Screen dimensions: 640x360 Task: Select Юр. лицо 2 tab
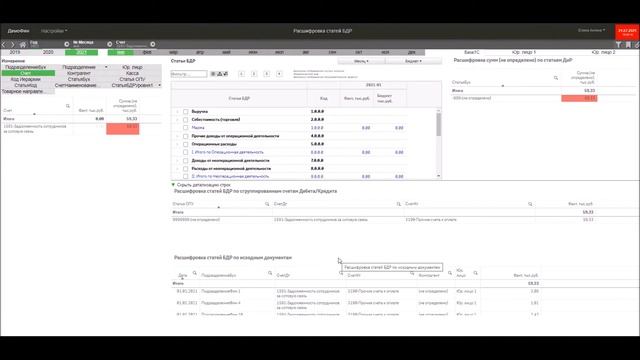coord(603,52)
